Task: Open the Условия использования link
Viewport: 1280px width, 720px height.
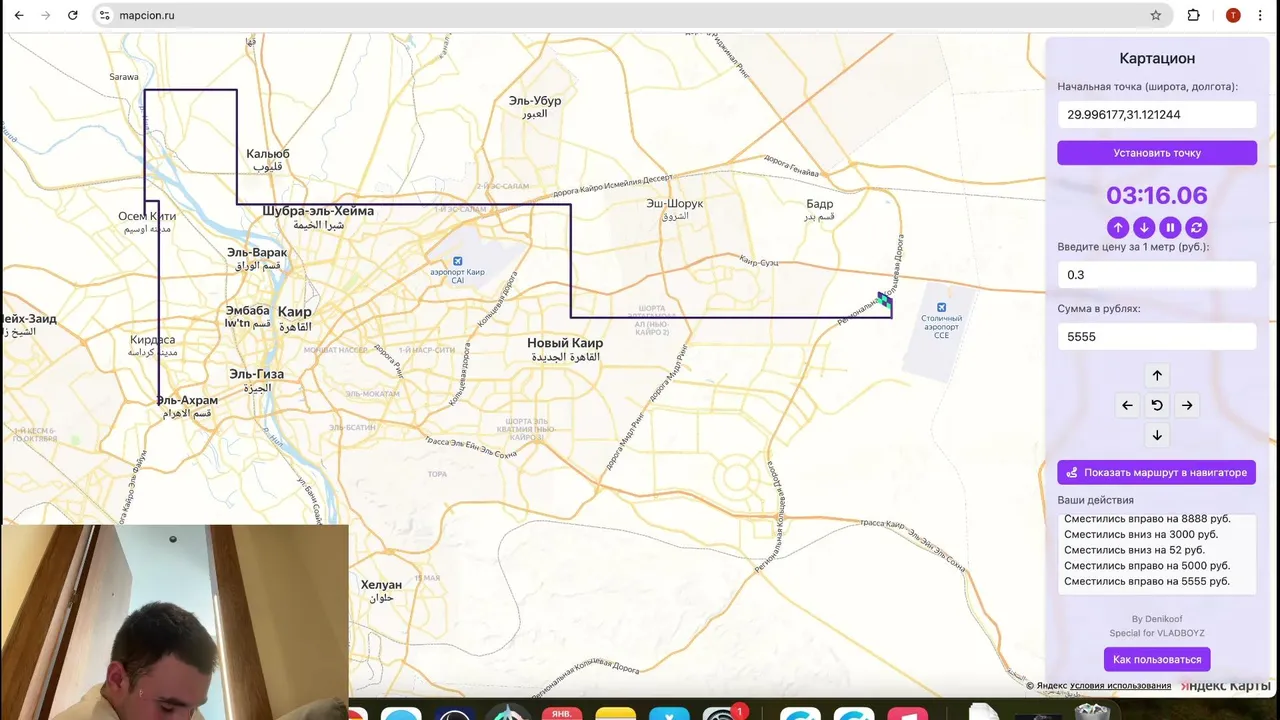Action: (x=1120, y=686)
